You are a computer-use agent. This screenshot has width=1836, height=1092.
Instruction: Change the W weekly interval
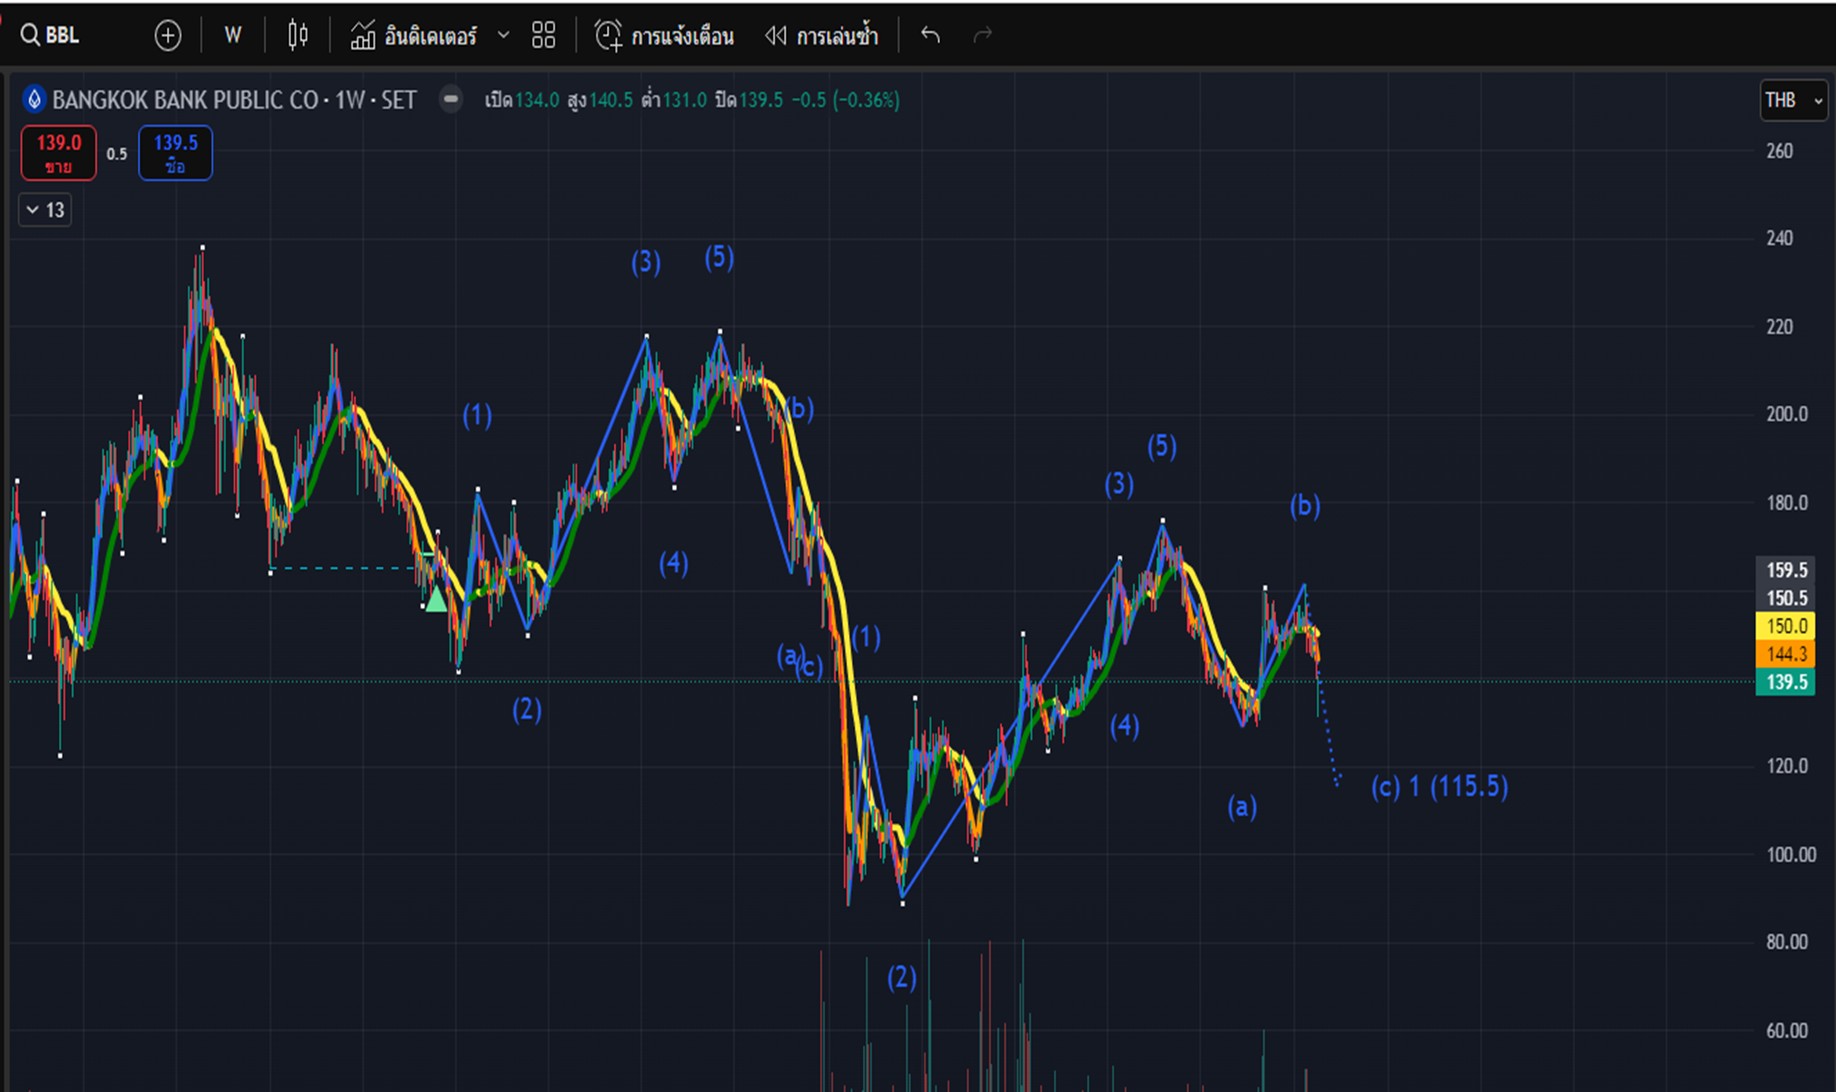pyautogui.click(x=232, y=36)
